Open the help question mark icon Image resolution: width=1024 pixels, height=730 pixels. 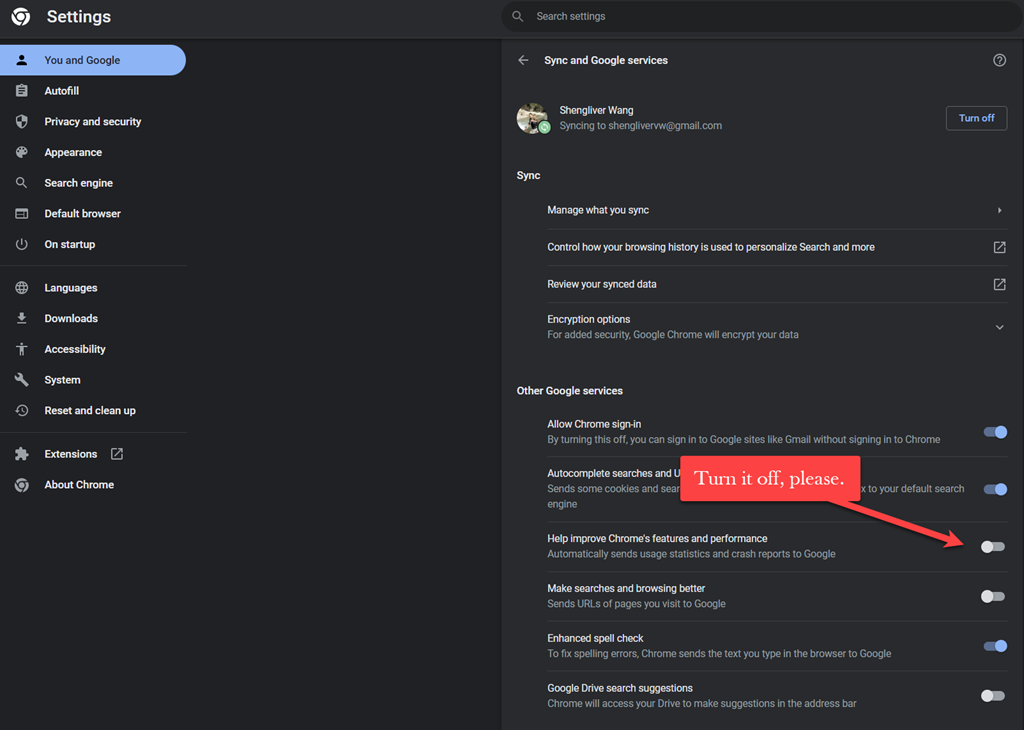(999, 61)
